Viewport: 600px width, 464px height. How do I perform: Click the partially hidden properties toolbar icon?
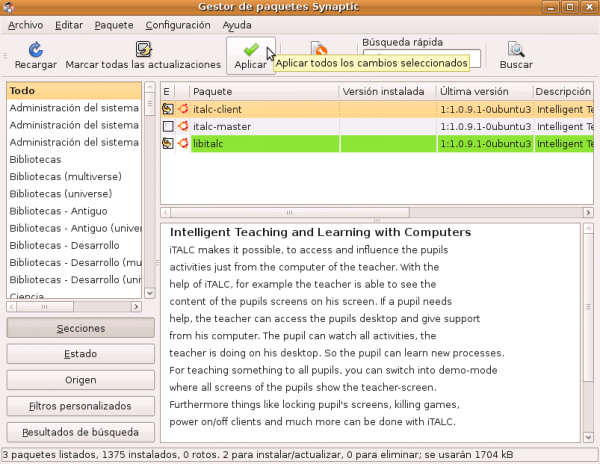coord(319,48)
